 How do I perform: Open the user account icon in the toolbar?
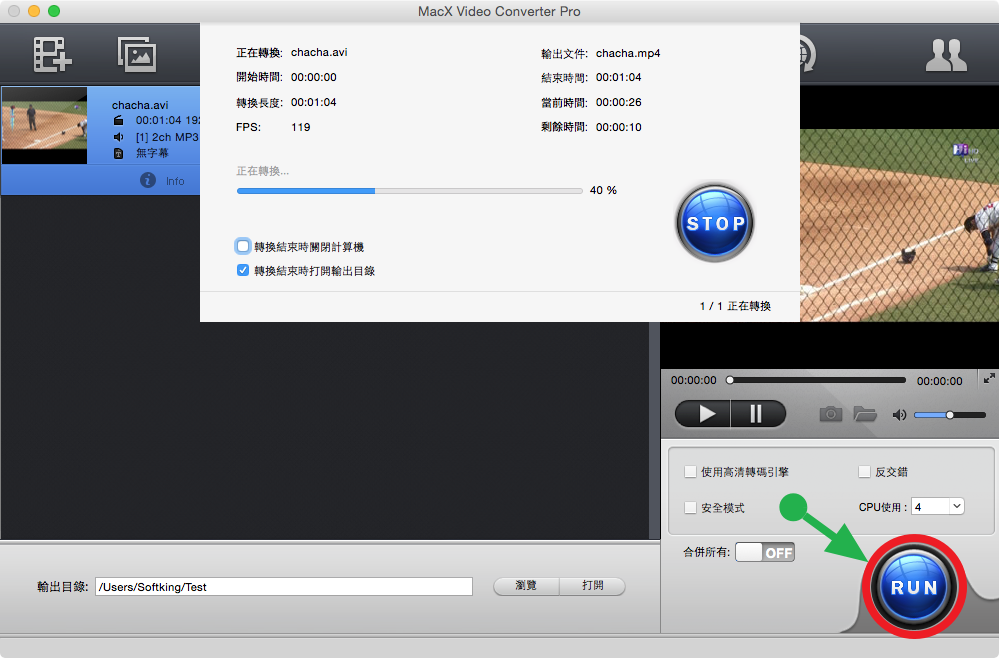(945, 54)
